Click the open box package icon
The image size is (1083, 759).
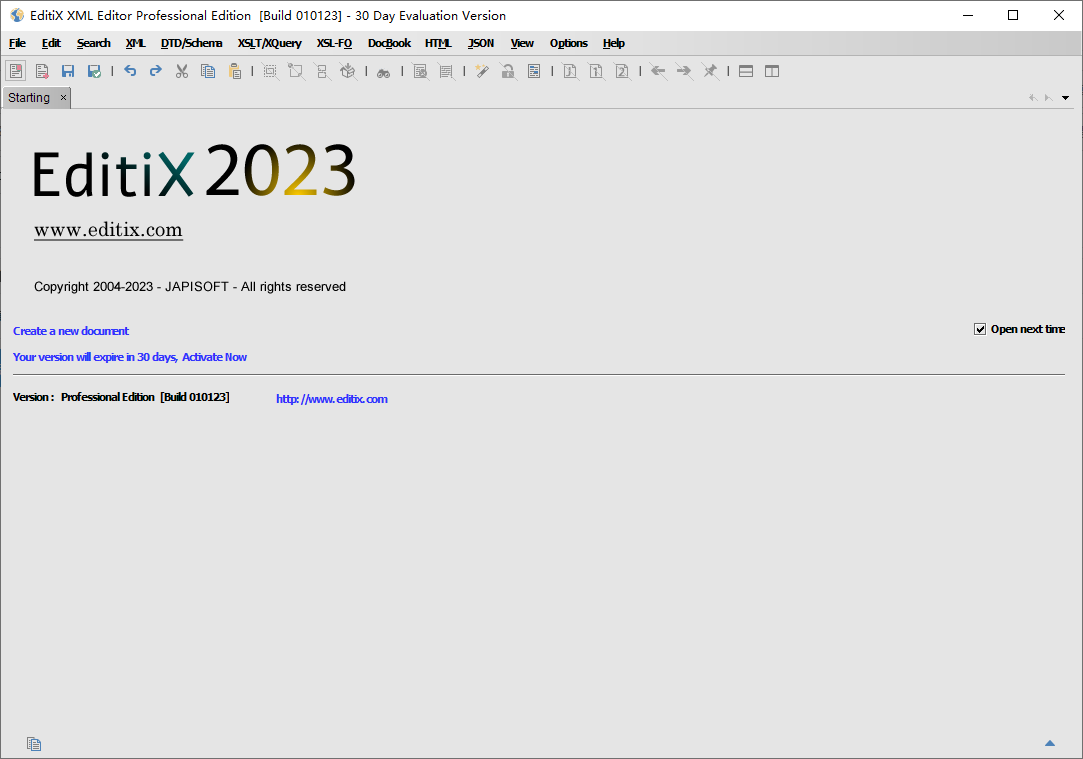[x=348, y=71]
